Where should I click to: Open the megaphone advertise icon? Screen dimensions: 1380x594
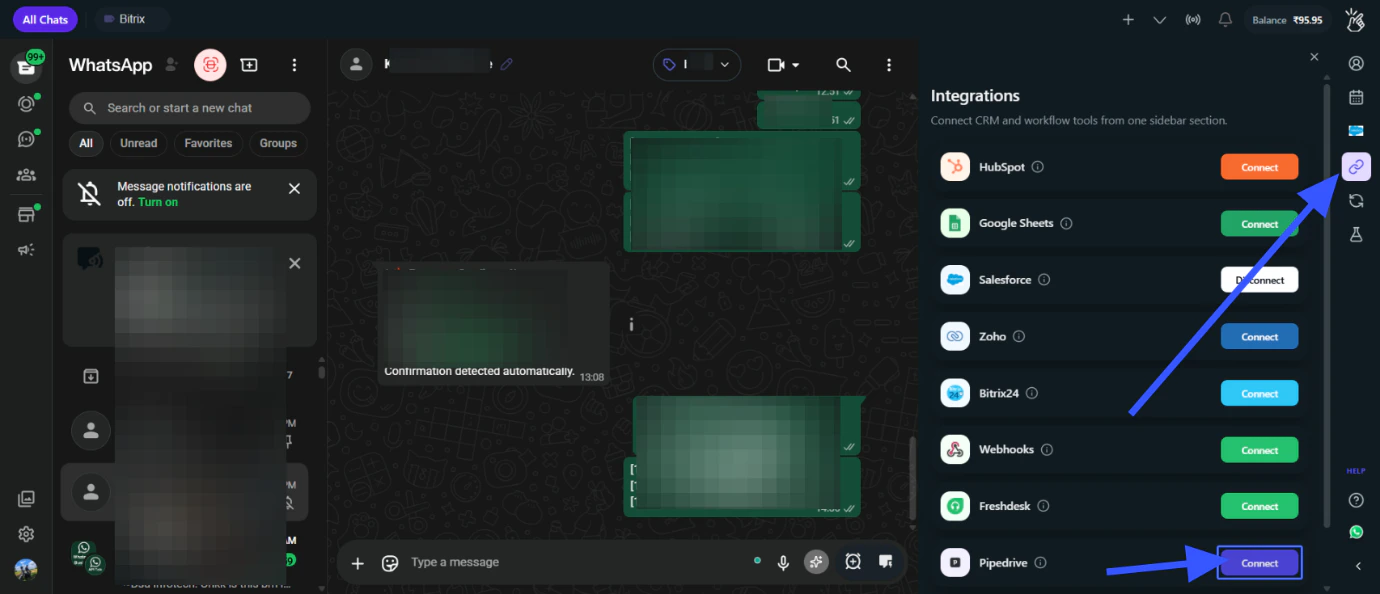tap(26, 250)
